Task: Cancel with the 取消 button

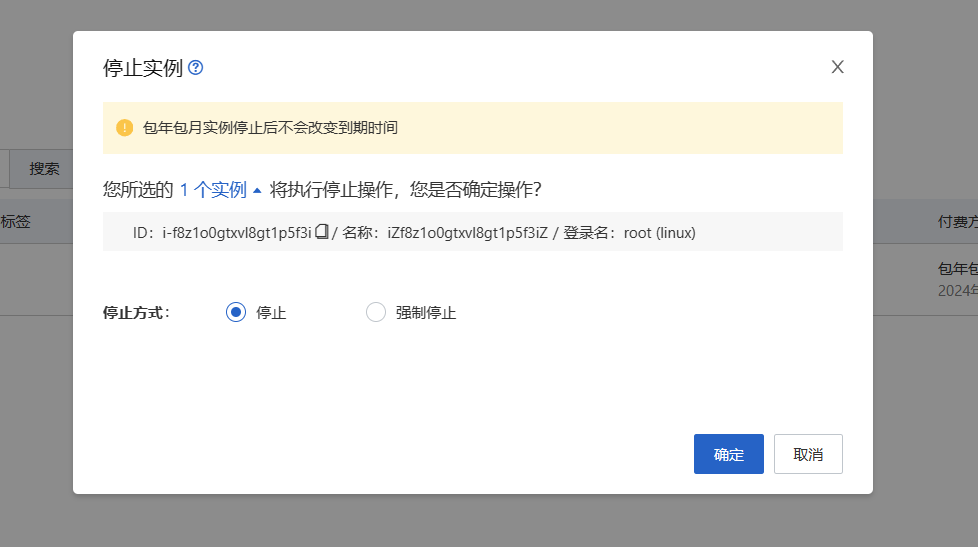Action: (808, 454)
